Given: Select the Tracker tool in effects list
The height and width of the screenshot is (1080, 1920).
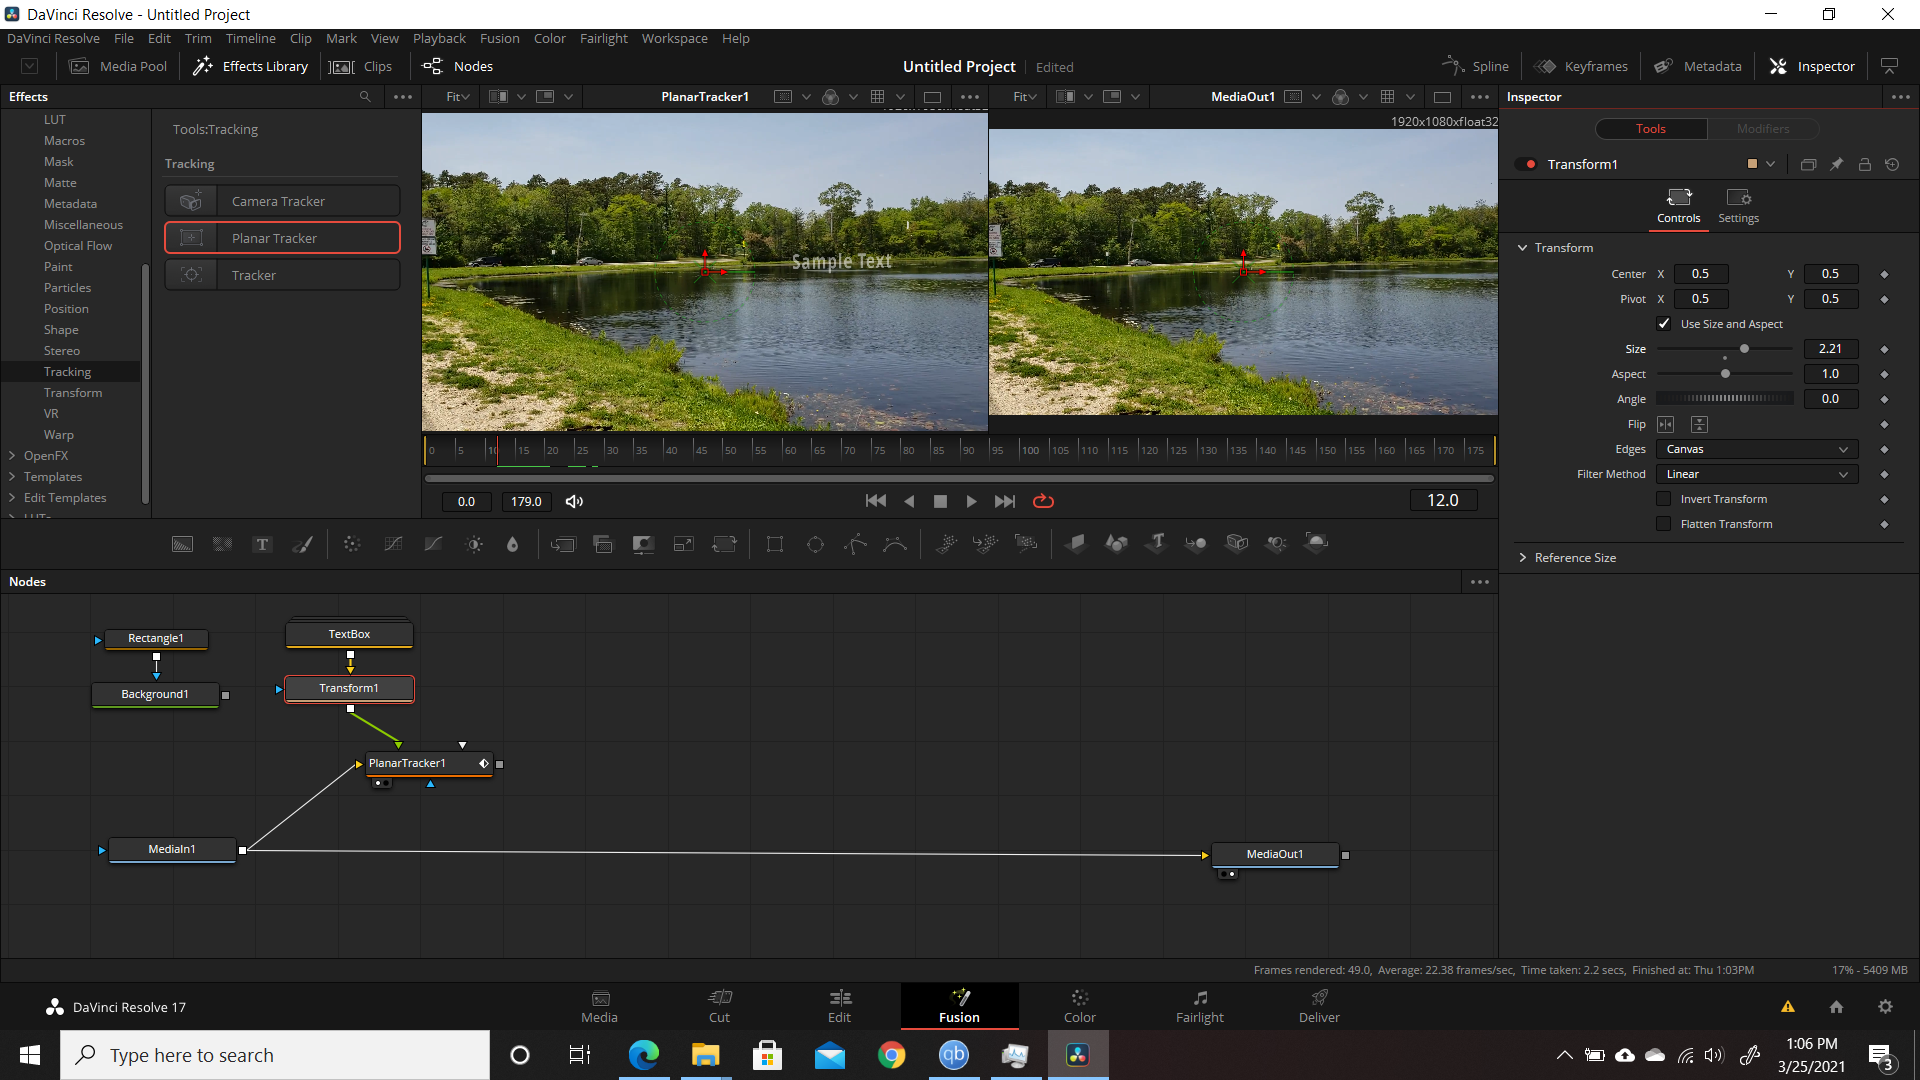Looking at the screenshot, I should point(282,275).
